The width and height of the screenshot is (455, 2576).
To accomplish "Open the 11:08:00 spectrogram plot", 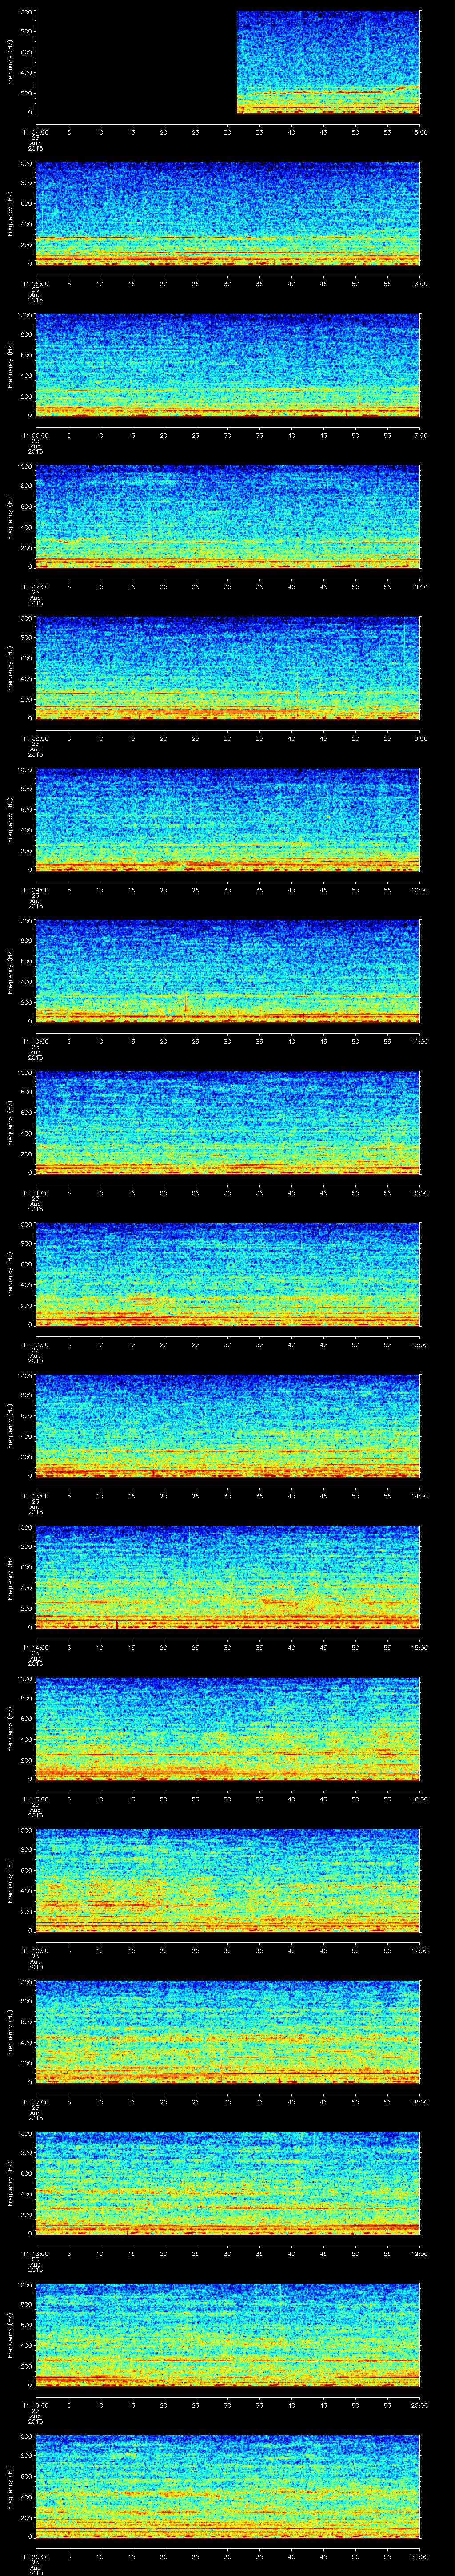I will 228,668.
